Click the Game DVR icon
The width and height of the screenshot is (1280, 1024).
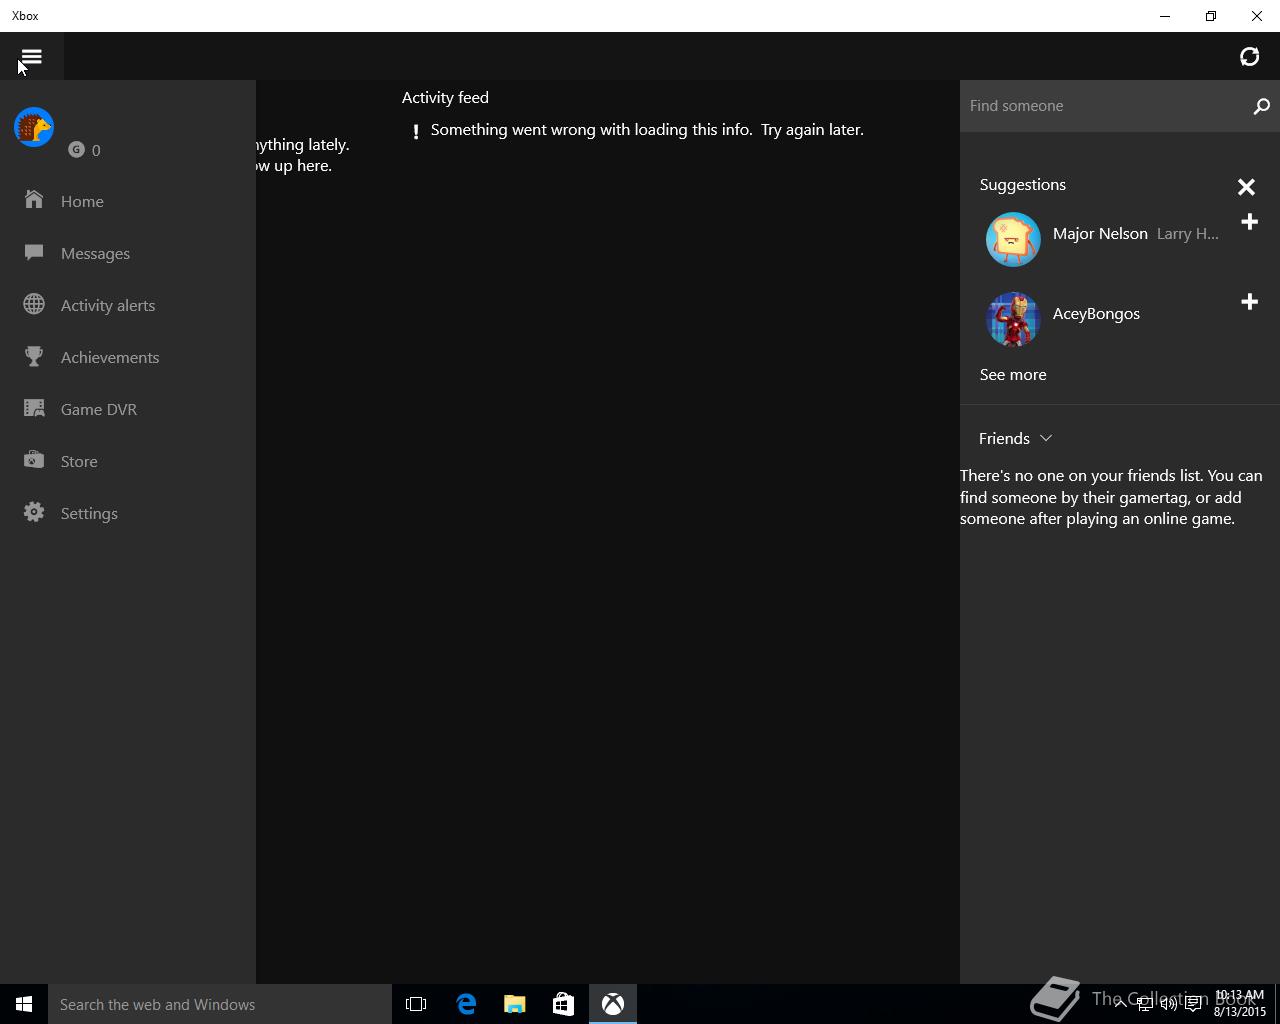[34, 408]
